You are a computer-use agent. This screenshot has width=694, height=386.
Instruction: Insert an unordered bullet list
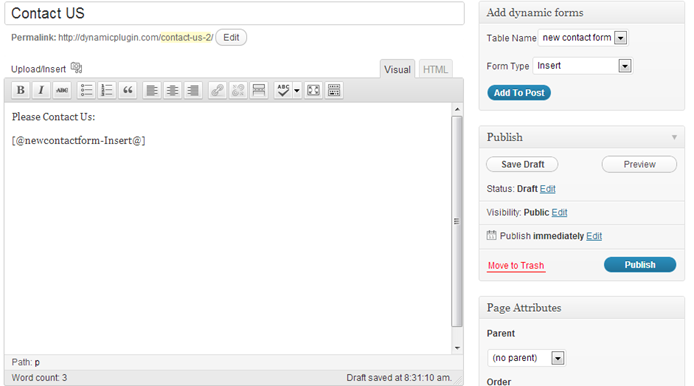coord(86,90)
